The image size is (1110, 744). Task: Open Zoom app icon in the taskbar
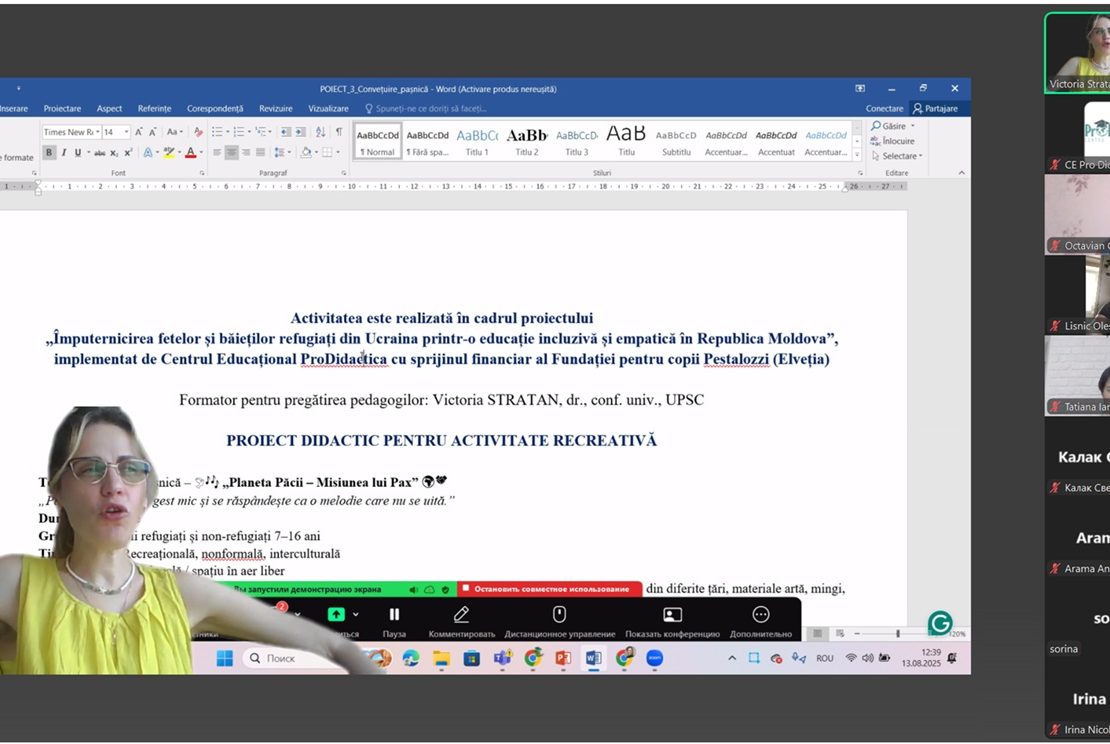click(x=655, y=658)
